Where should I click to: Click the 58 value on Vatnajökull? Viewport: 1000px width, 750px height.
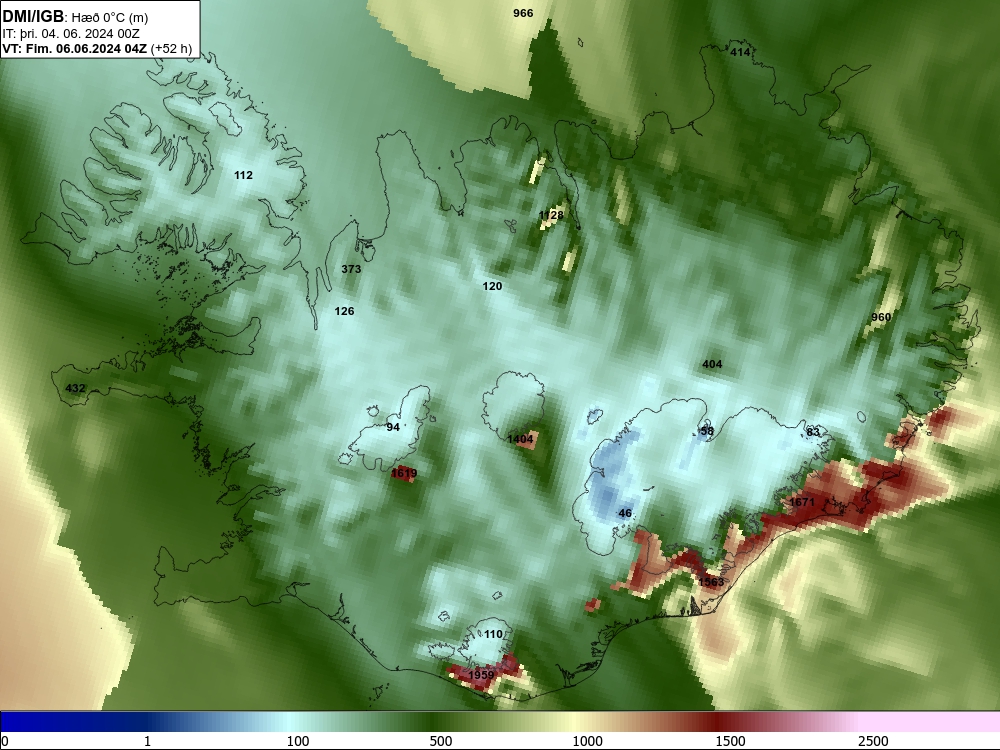[707, 431]
